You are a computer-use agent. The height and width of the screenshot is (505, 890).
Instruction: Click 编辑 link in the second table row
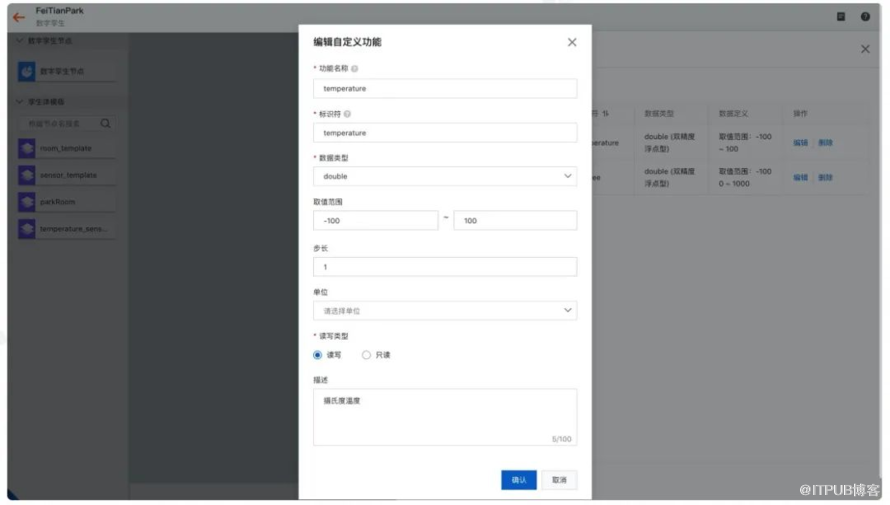(x=800, y=178)
